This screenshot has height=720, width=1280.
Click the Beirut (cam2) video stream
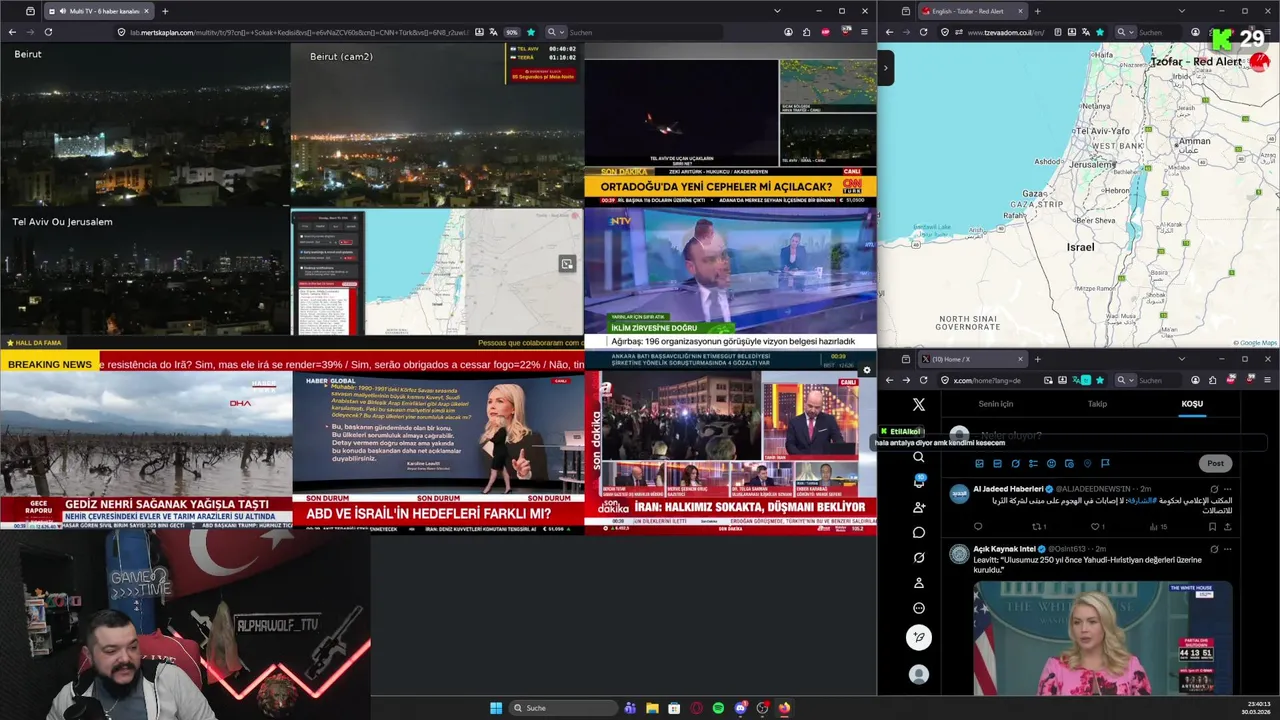(x=437, y=125)
